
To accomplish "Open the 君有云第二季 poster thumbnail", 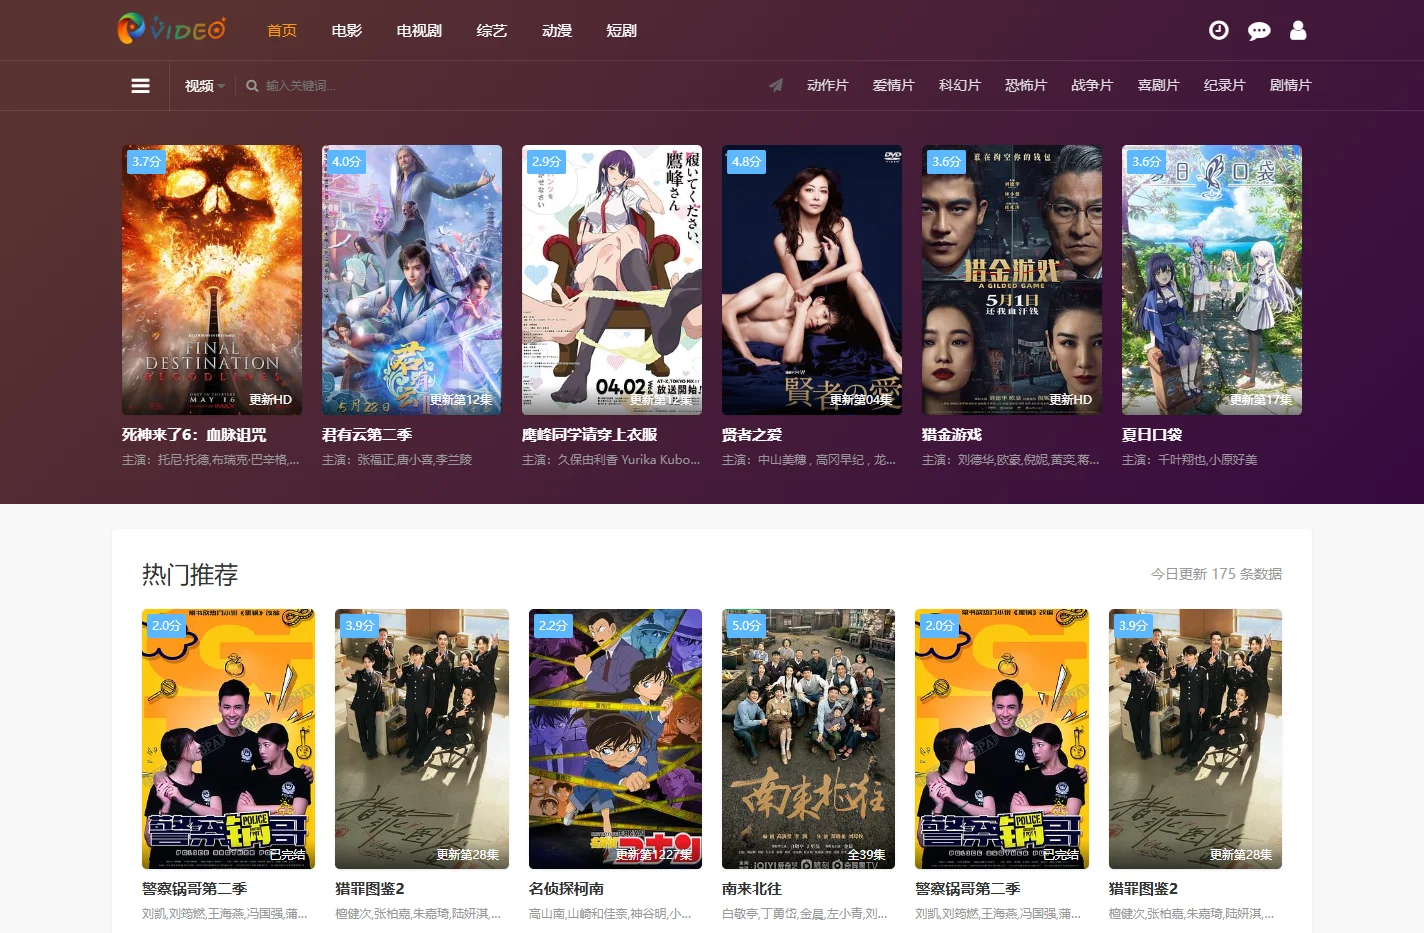I will 412,280.
